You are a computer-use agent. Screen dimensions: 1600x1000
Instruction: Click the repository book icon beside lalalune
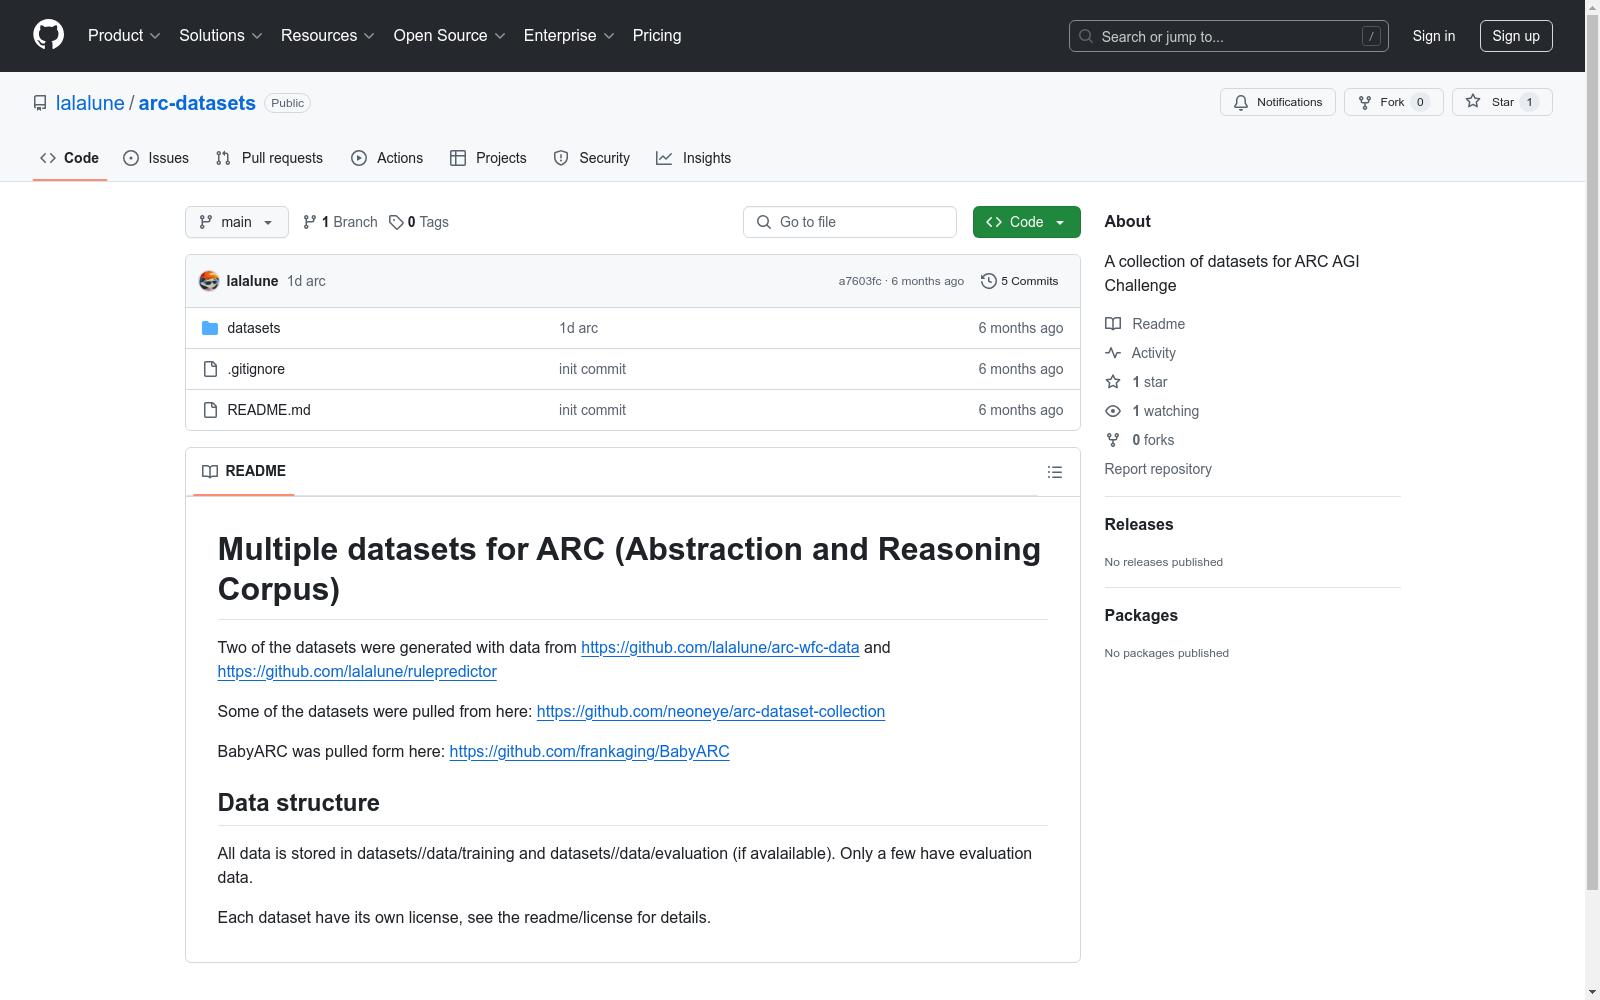40,103
